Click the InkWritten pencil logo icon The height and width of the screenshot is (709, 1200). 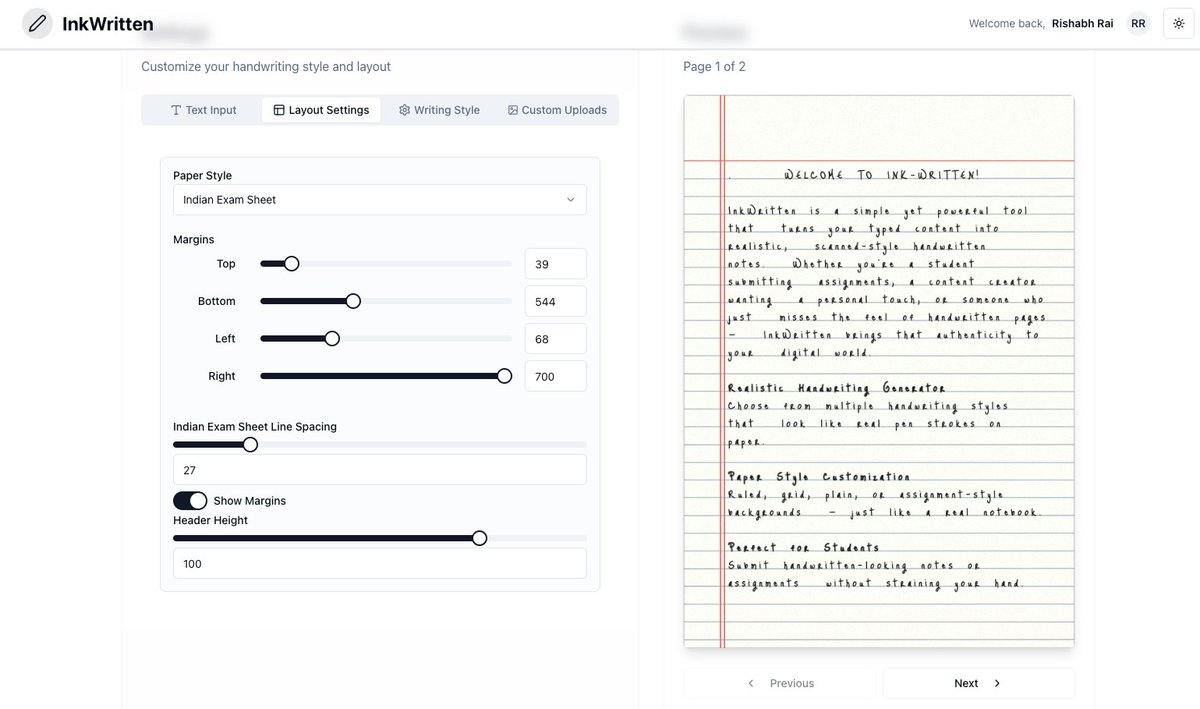pyautogui.click(x=37, y=23)
